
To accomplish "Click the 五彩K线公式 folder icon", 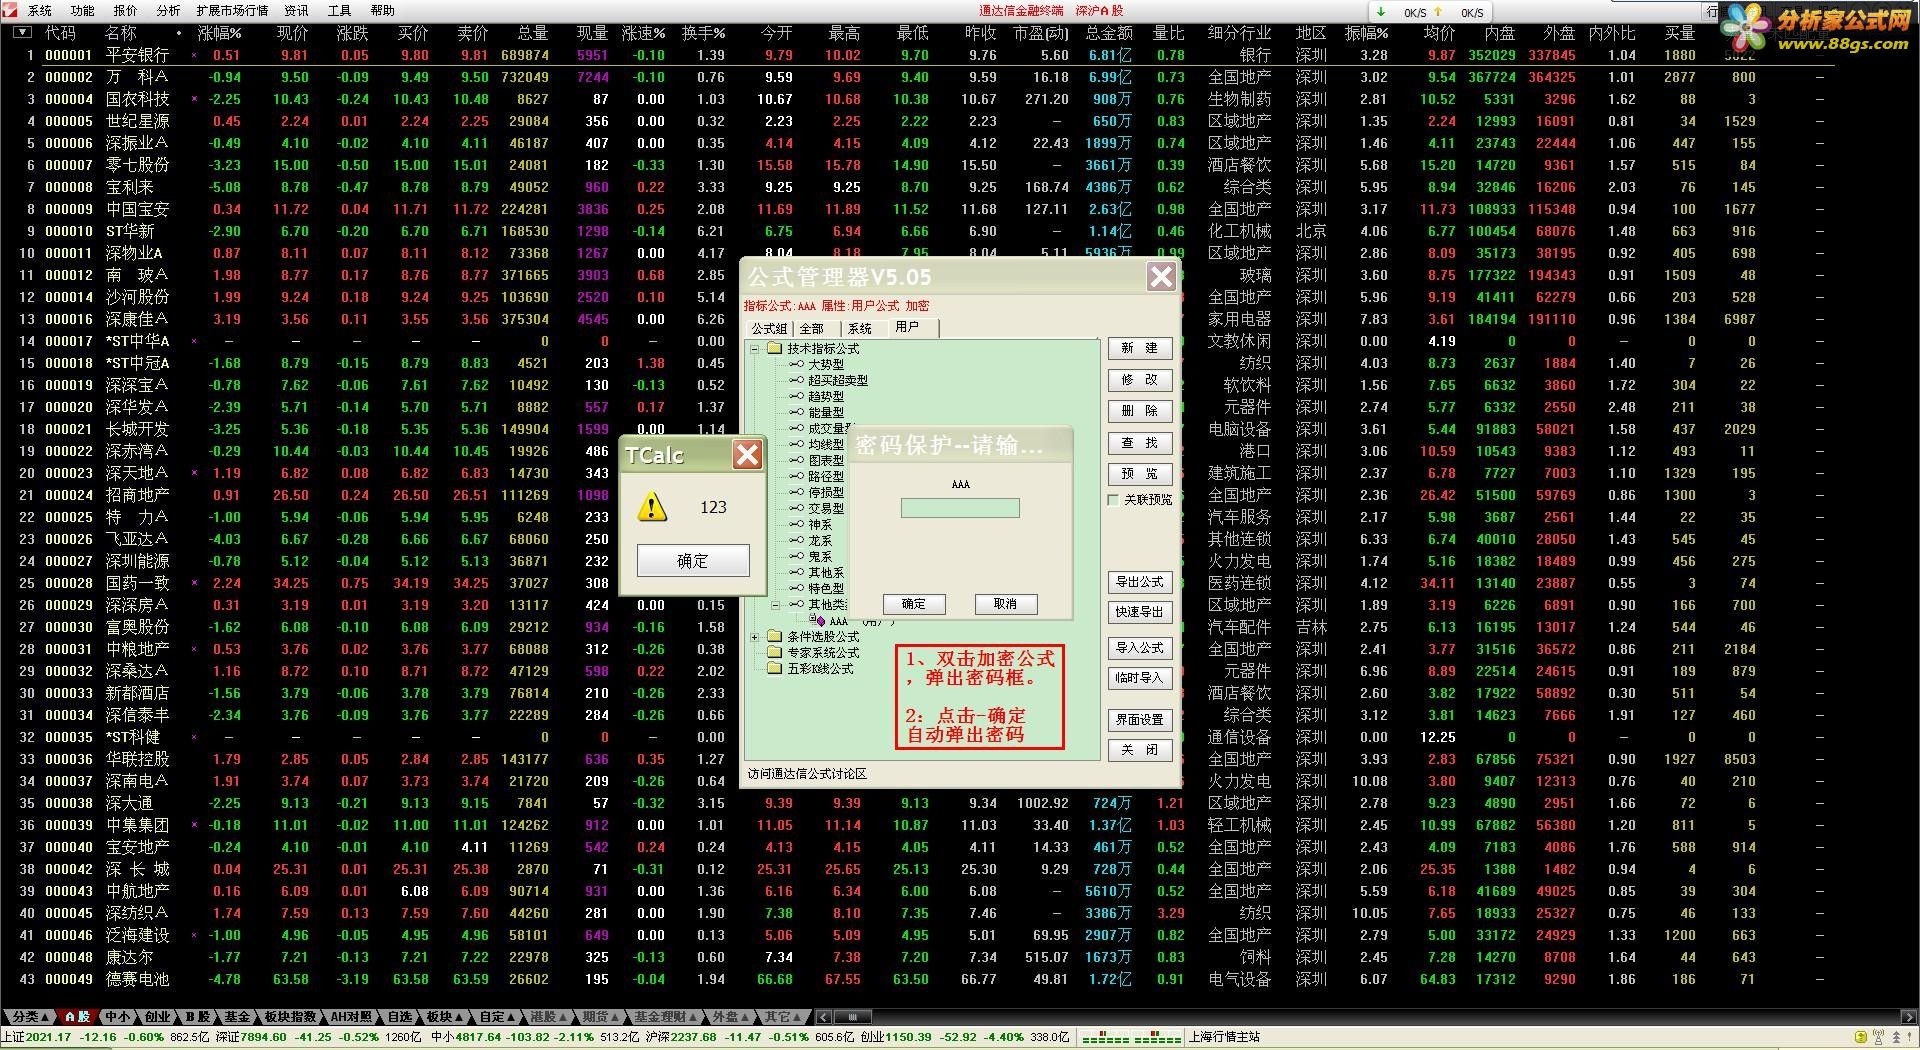I will pos(774,669).
